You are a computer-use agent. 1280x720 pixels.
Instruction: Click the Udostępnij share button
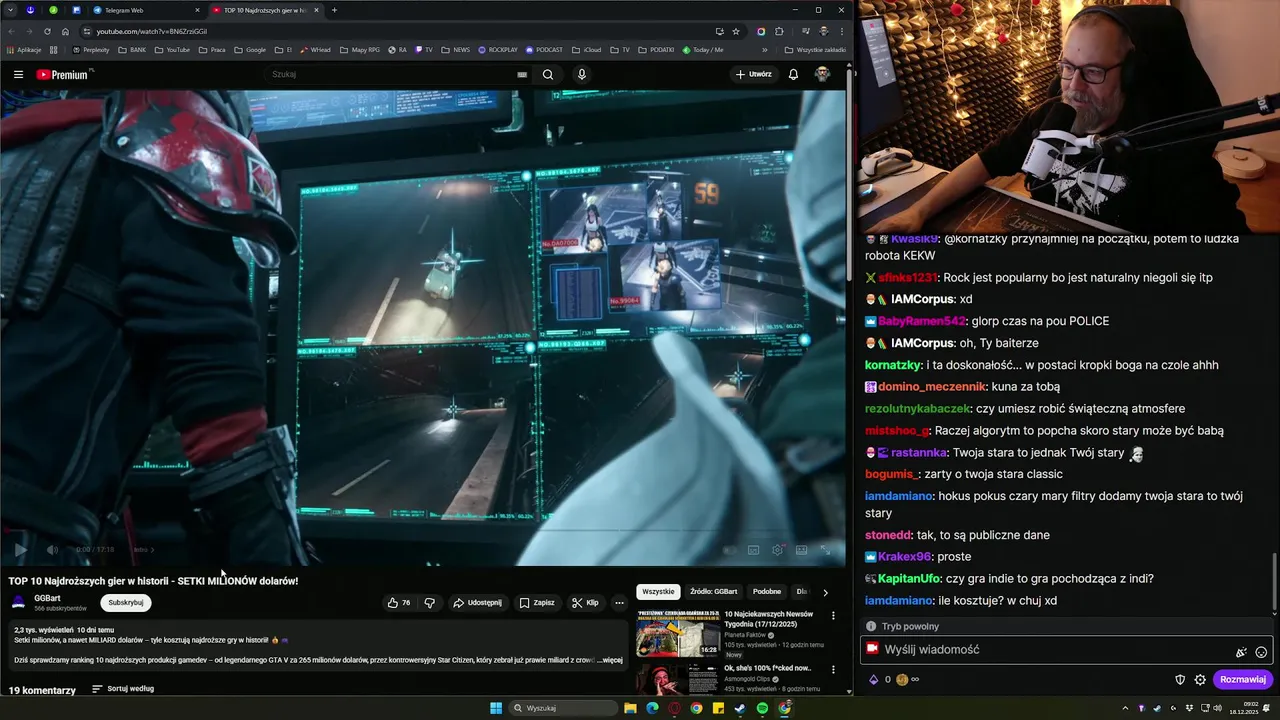[478, 603]
